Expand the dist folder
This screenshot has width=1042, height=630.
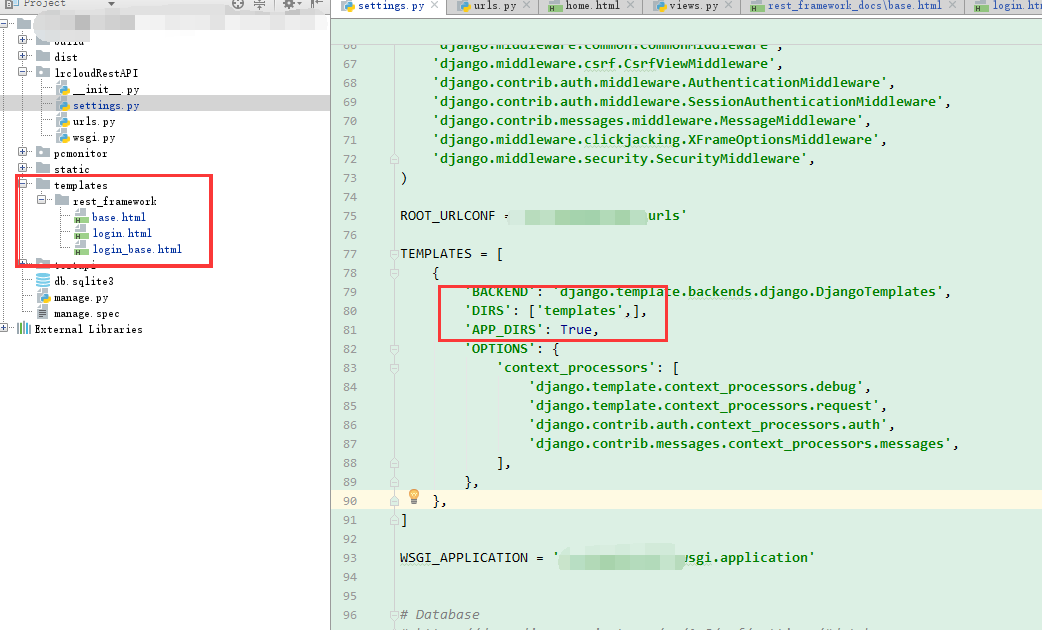click(23, 56)
